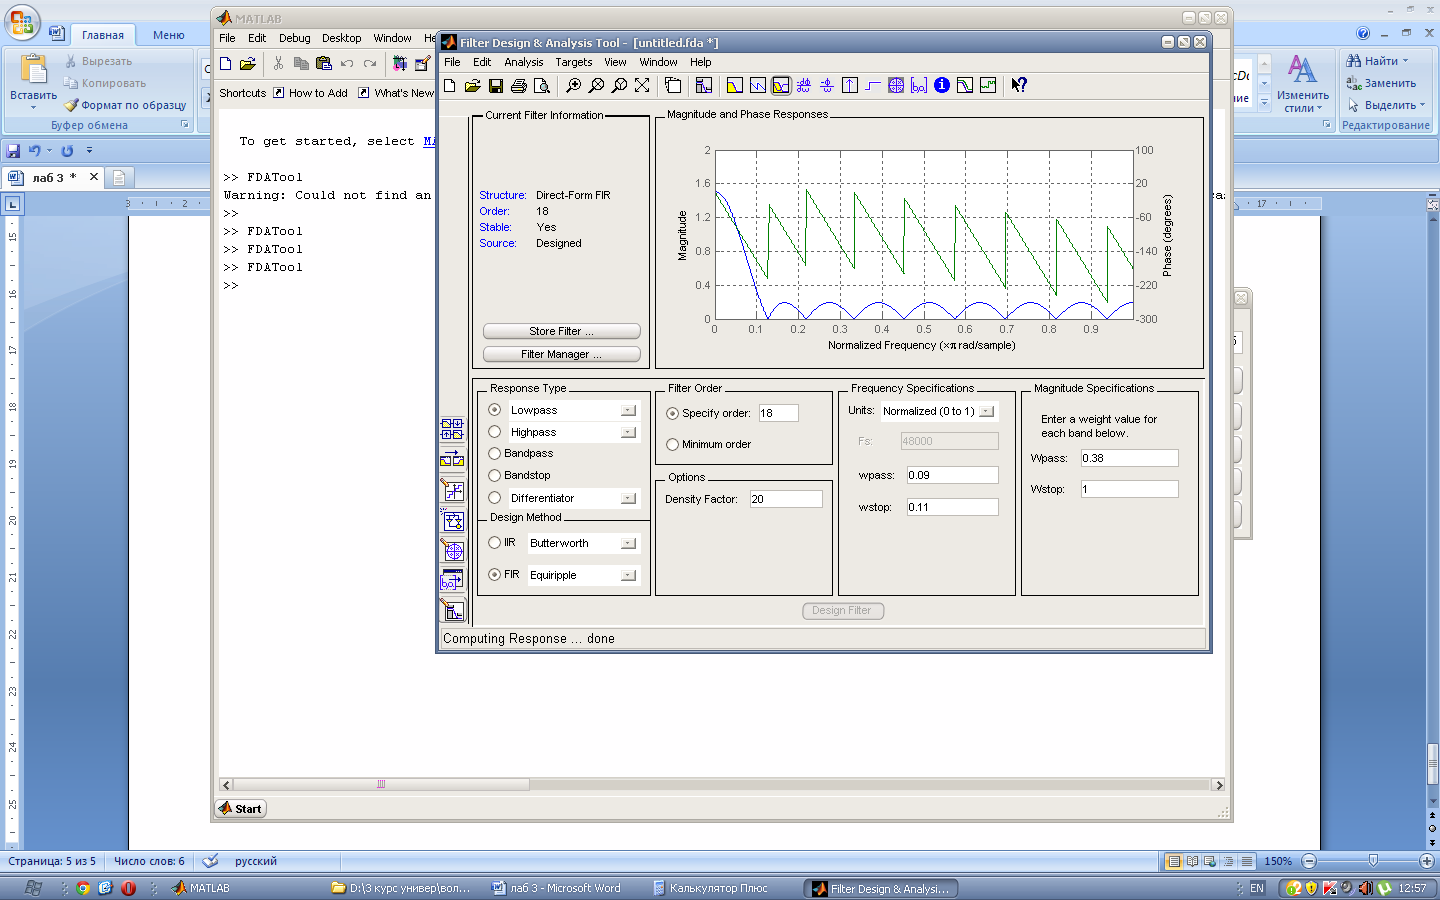Screen dimensions: 1440x900
Task: Open Realize Model sidebar panel
Action: click(452, 520)
